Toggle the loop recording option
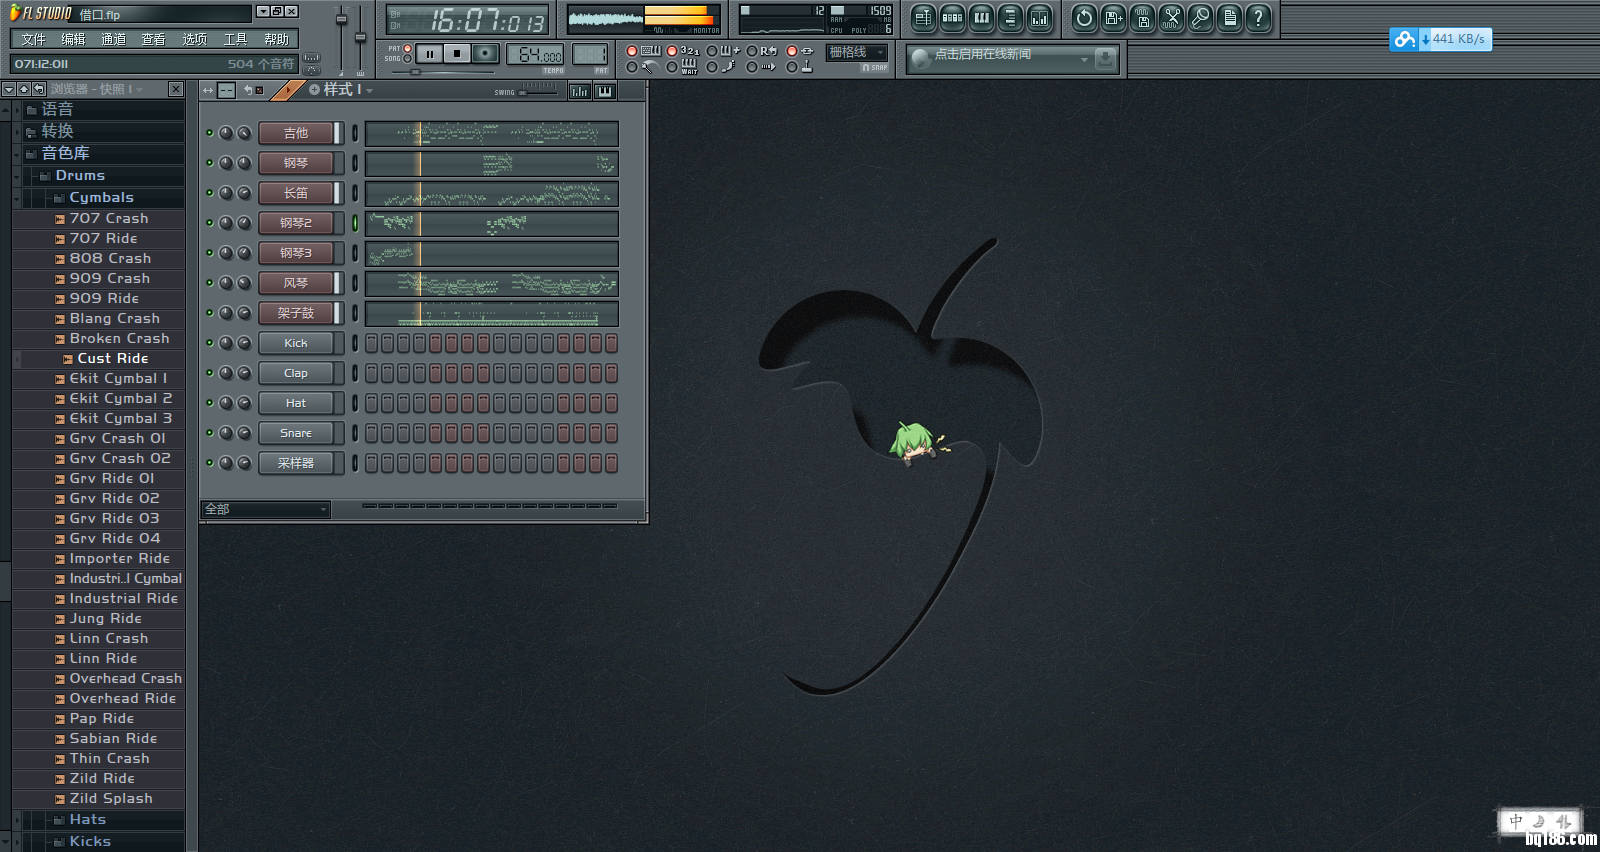This screenshot has height=852, width=1600. pos(751,51)
